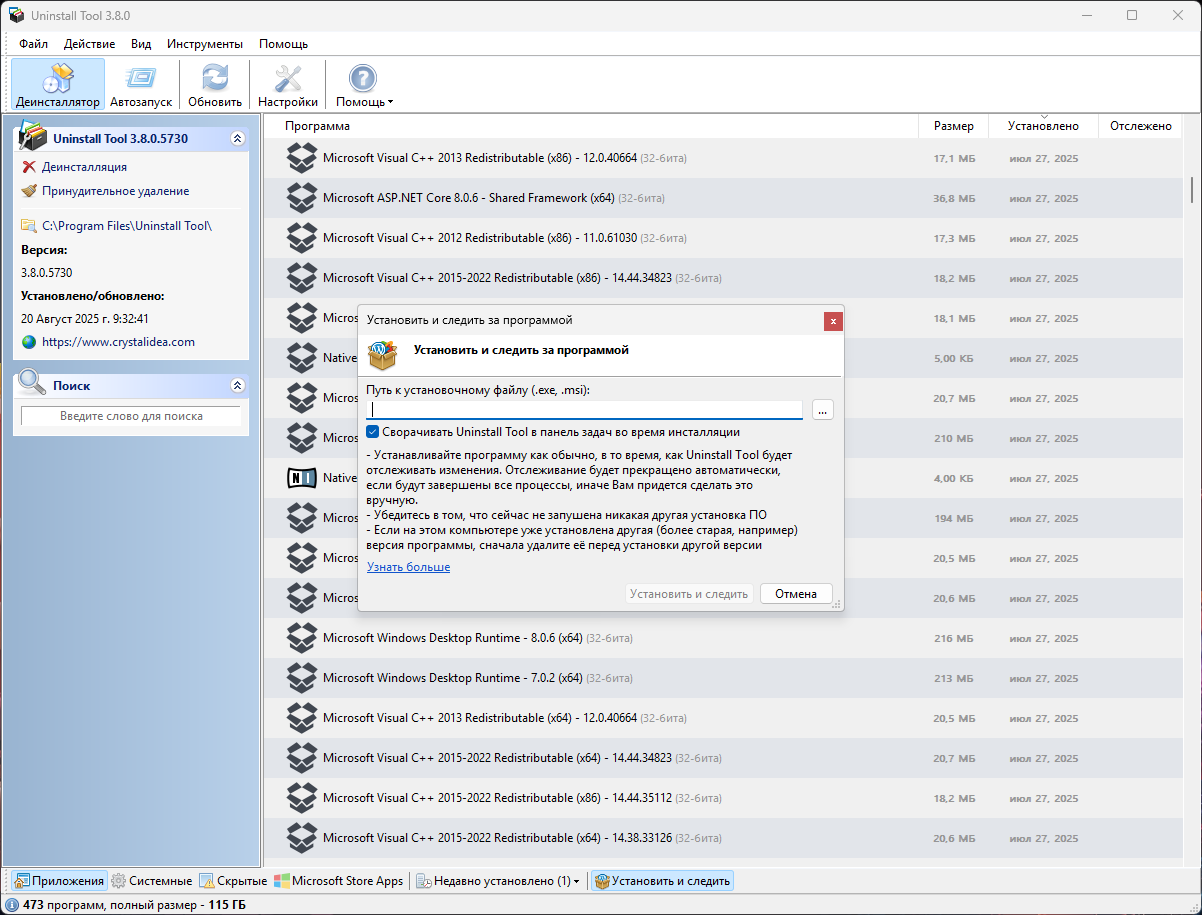Open the Помощь menu in menu bar
Image resolution: width=1202 pixels, height=915 pixels.
[x=283, y=44]
